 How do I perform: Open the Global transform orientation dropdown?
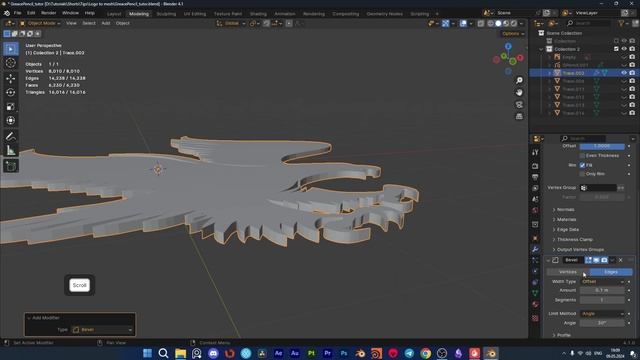231,23
